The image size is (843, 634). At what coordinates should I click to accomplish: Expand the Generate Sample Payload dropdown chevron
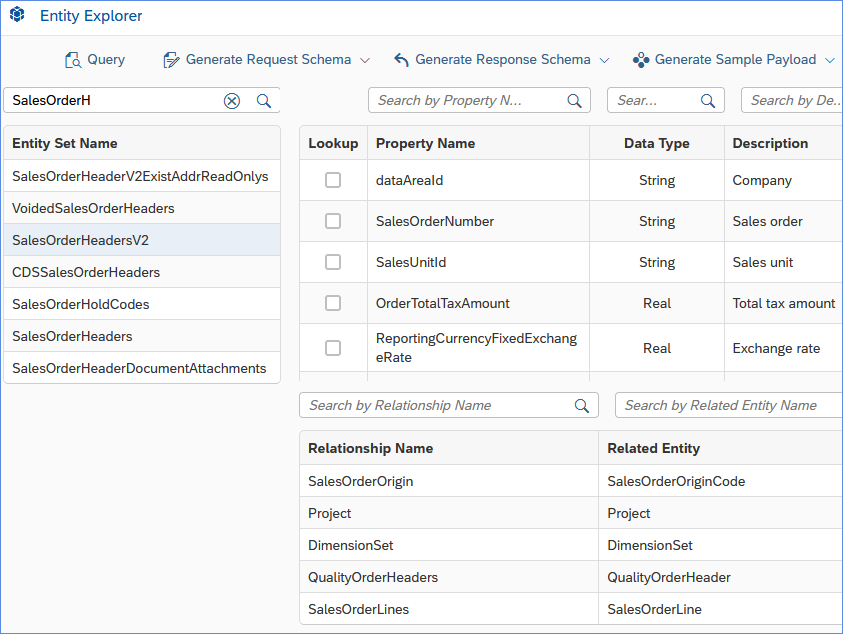click(x=829, y=60)
